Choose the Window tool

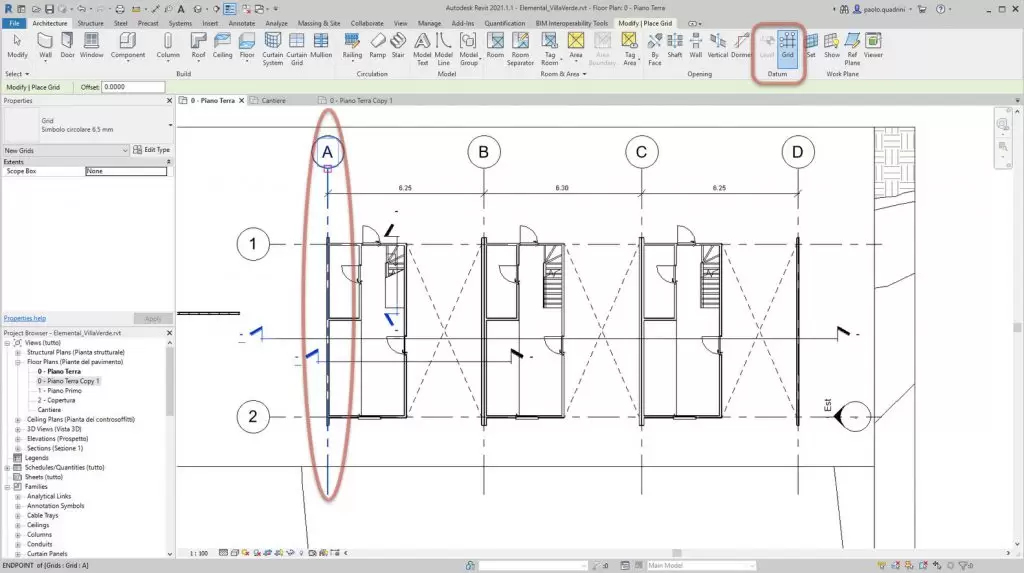92,45
